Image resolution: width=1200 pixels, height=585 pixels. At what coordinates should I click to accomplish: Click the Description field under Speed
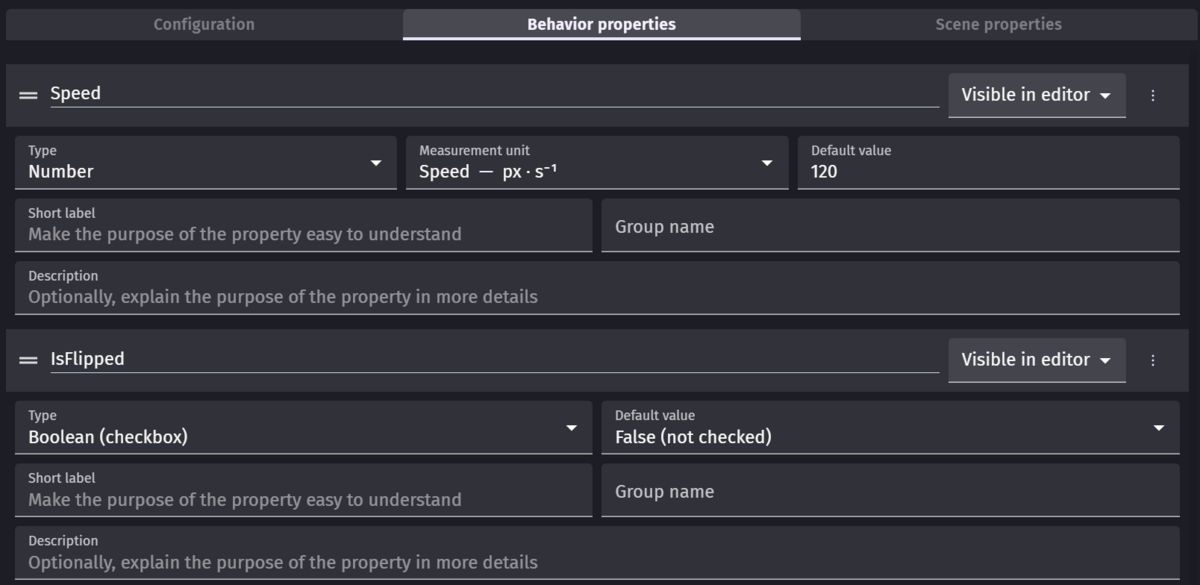click(x=598, y=288)
